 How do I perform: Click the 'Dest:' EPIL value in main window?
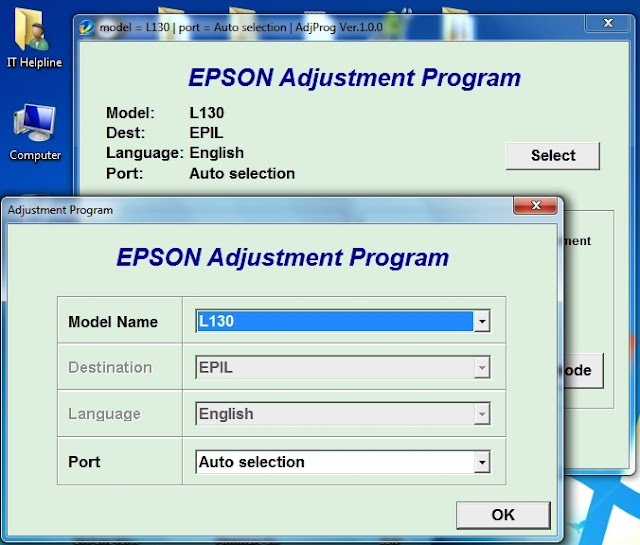[x=206, y=133]
